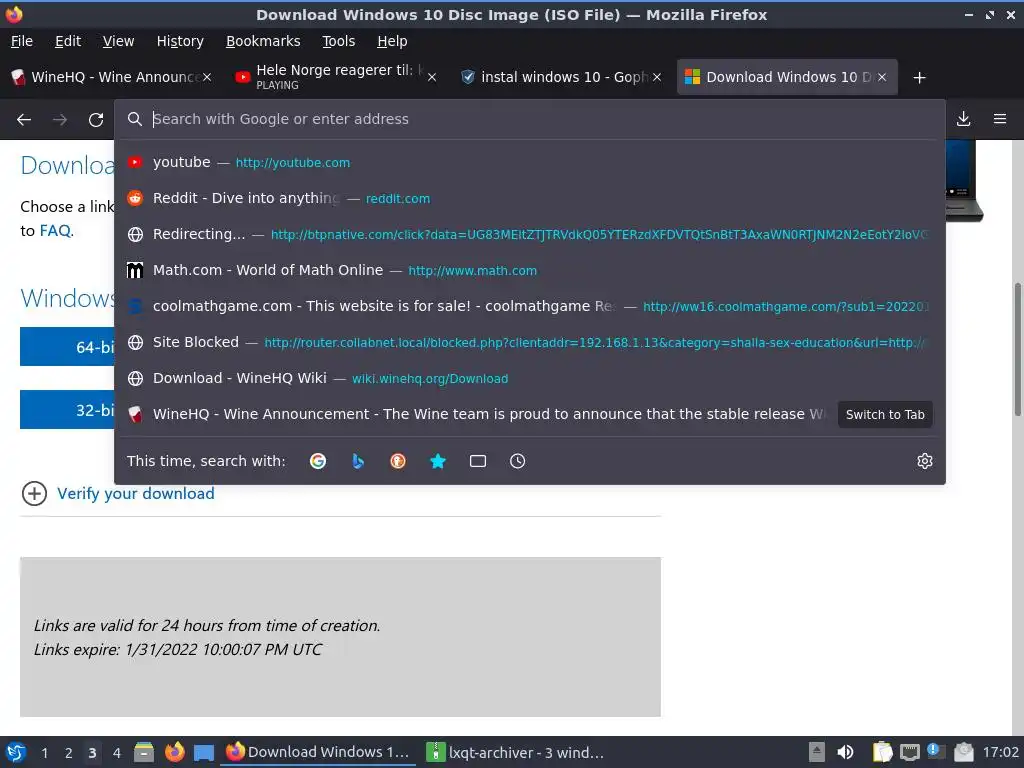Image resolution: width=1024 pixels, height=768 pixels.
Task: Click Download Windows taskbar entry
Action: [x=319, y=752]
